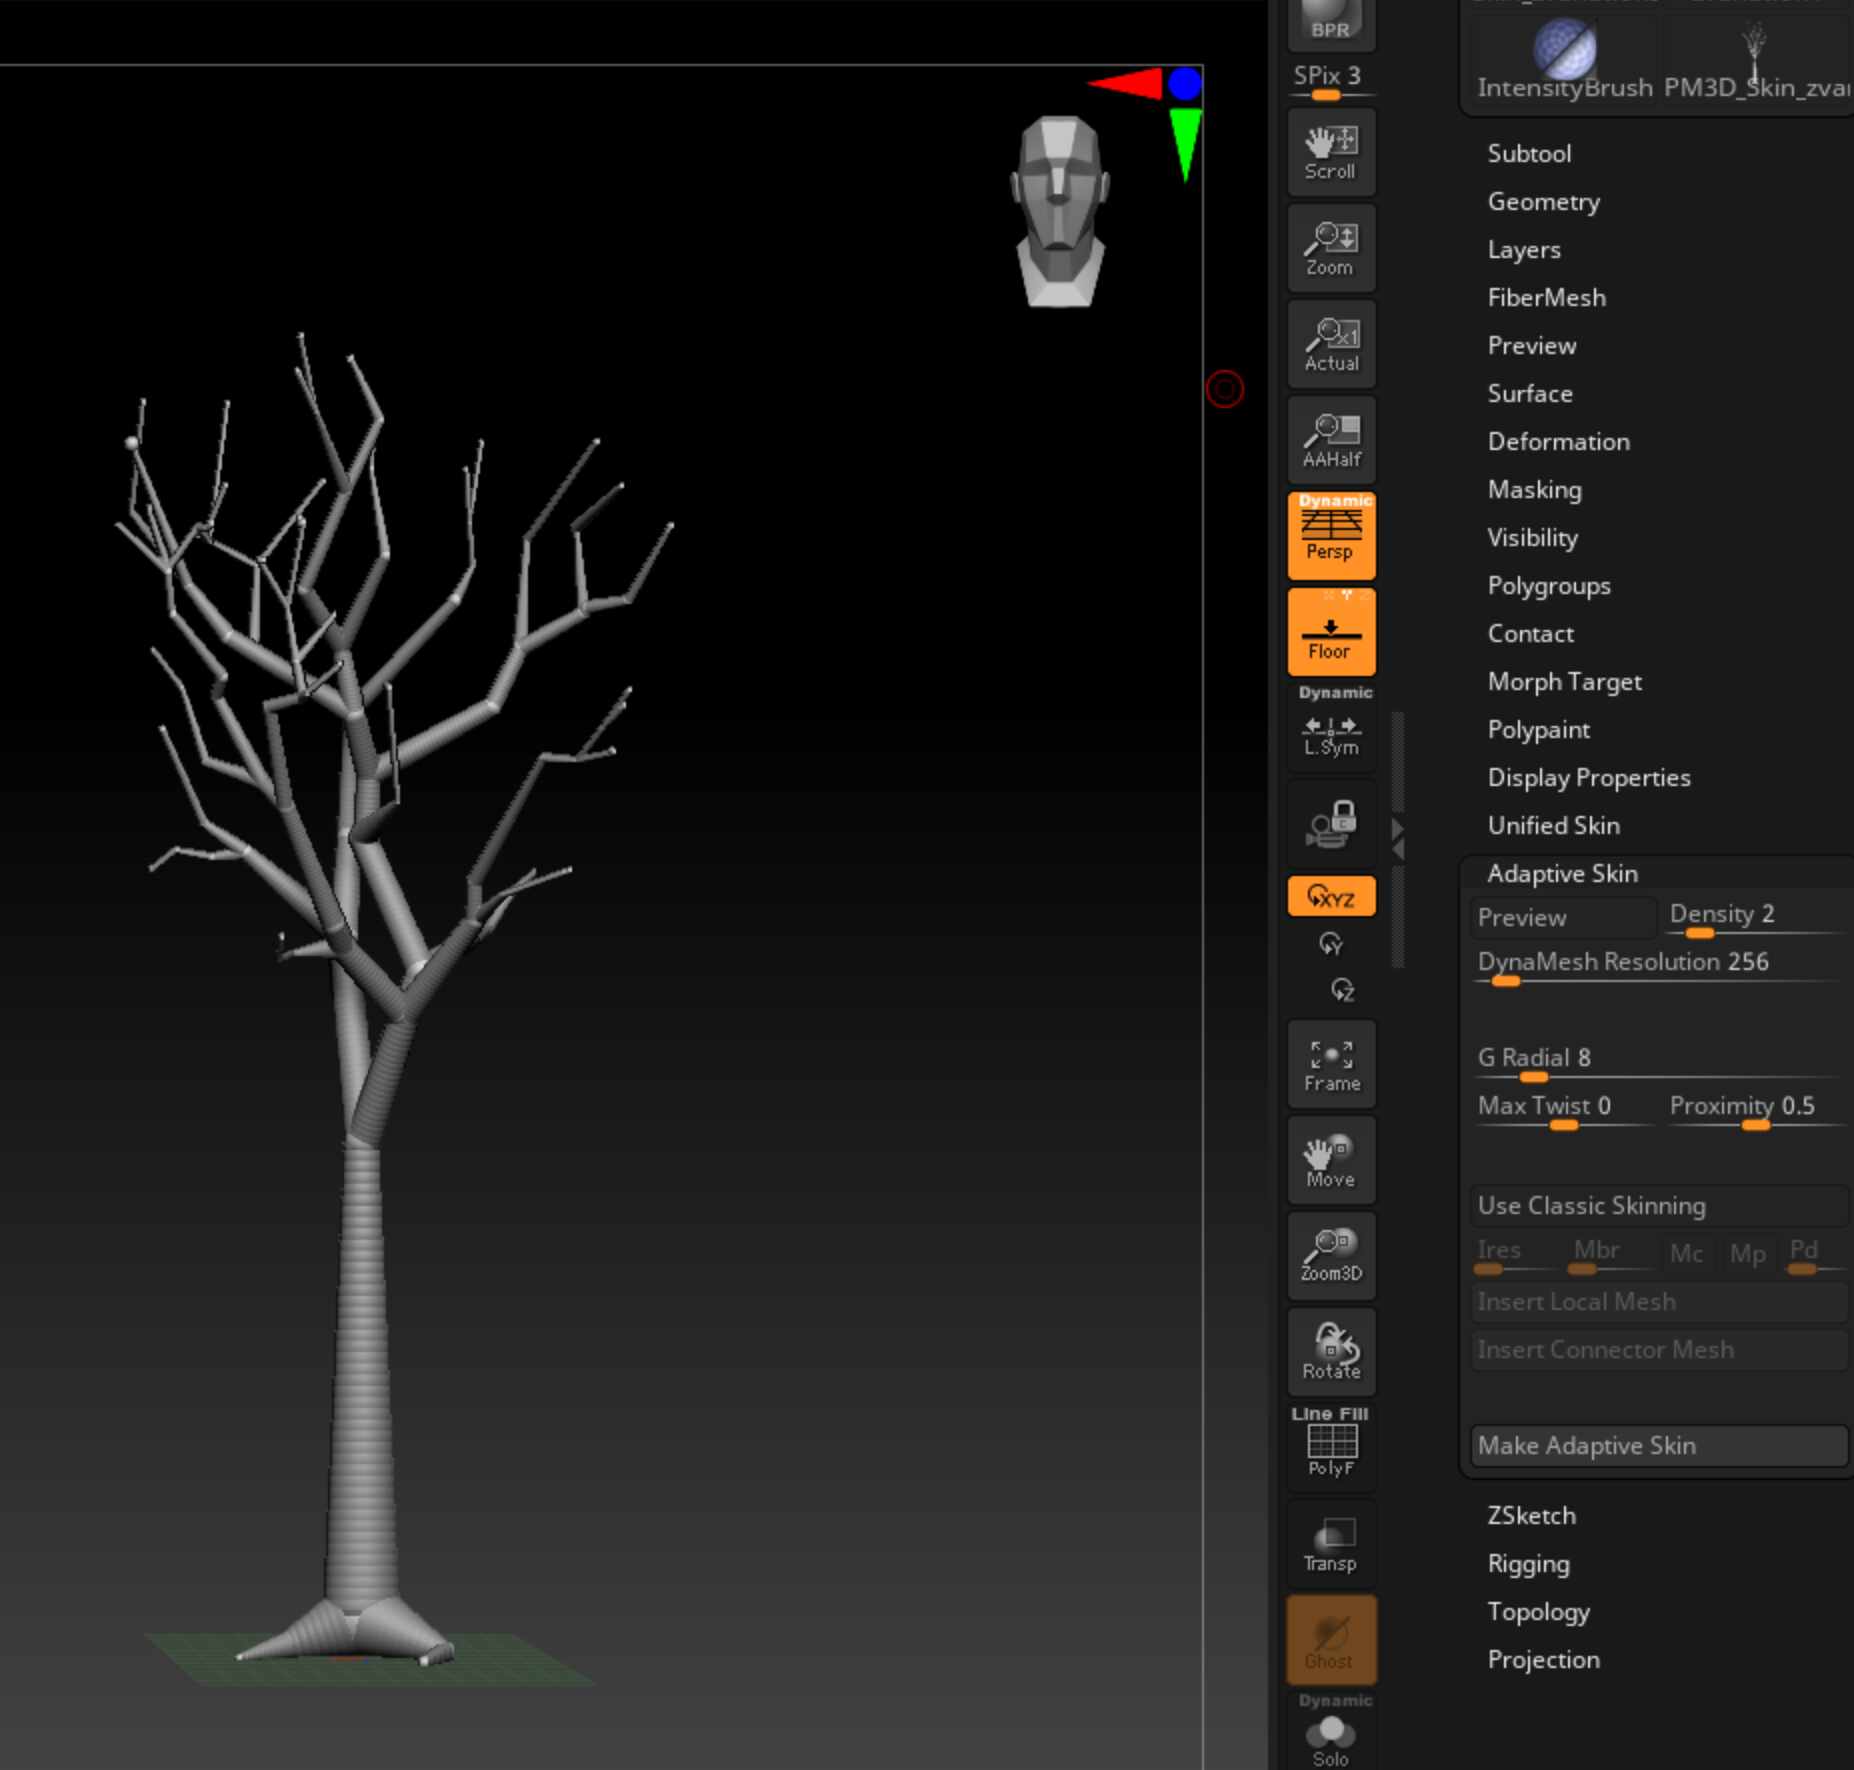Screen dimensions: 1854x1770
Task: Click the AAHalf view icon
Action: [x=1331, y=440]
